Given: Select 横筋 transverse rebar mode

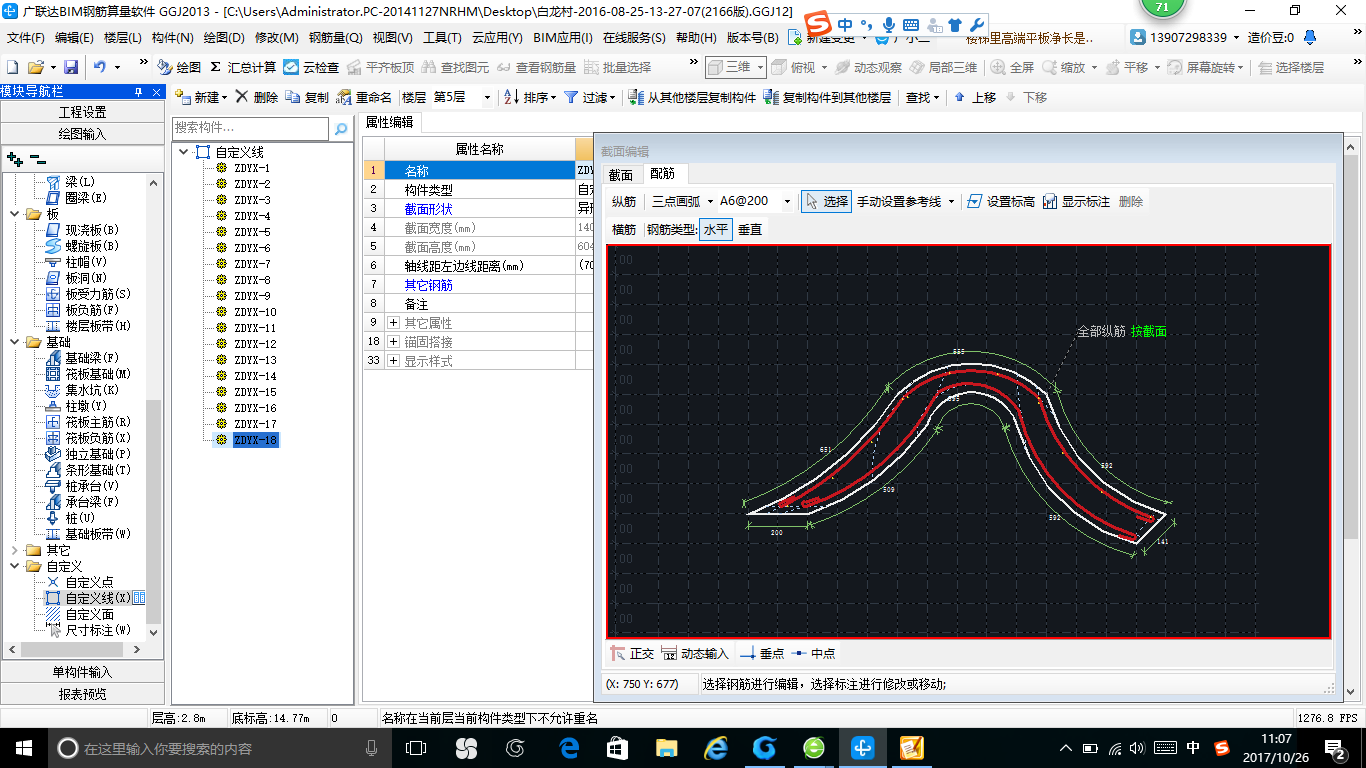Looking at the screenshot, I should (x=624, y=229).
